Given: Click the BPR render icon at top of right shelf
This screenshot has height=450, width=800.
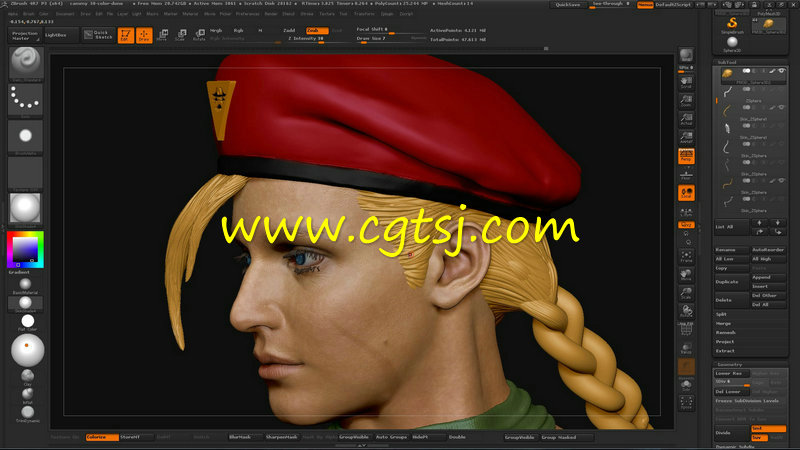Looking at the screenshot, I should point(686,55).
